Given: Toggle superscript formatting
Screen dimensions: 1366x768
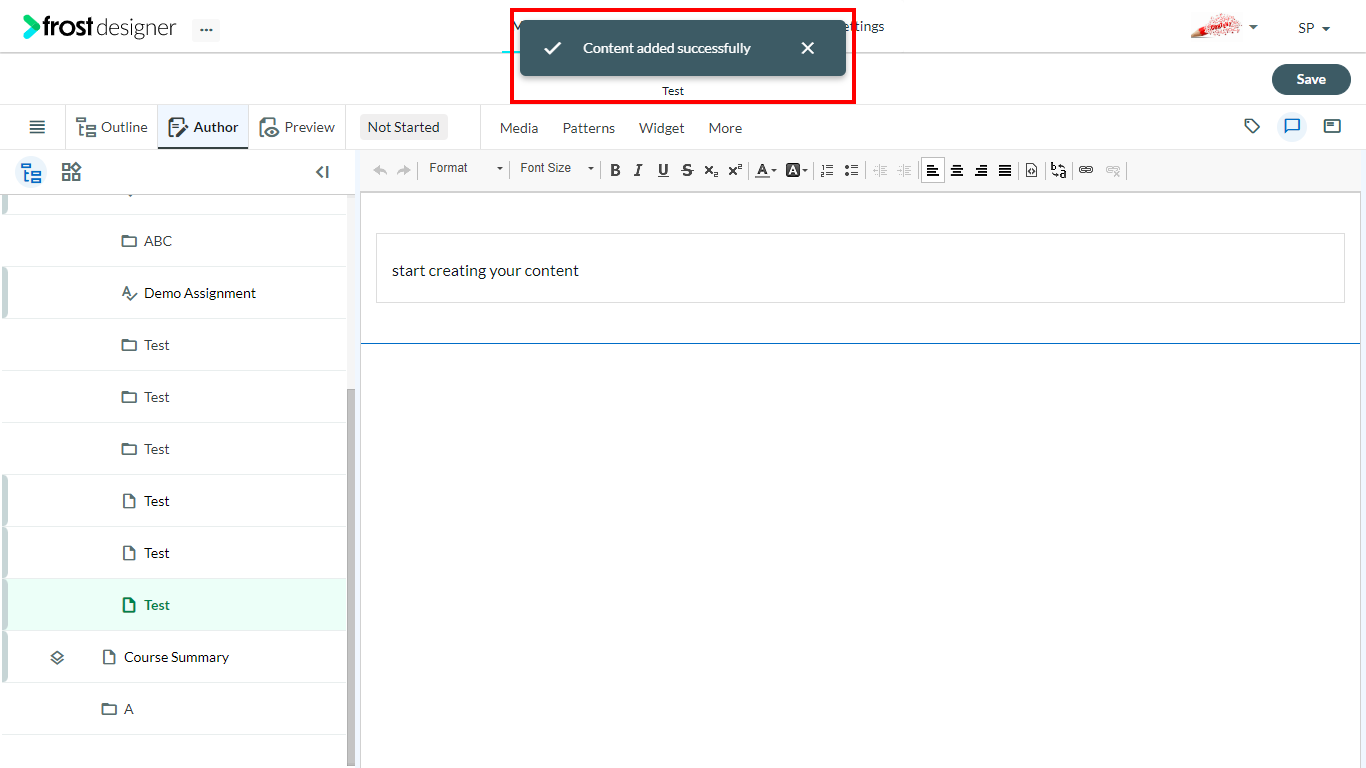Looking at the screenshot, I should click(x=735, y=170).
